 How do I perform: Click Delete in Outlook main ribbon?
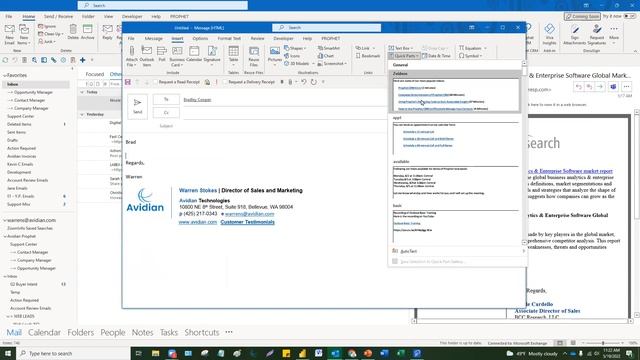73,32
